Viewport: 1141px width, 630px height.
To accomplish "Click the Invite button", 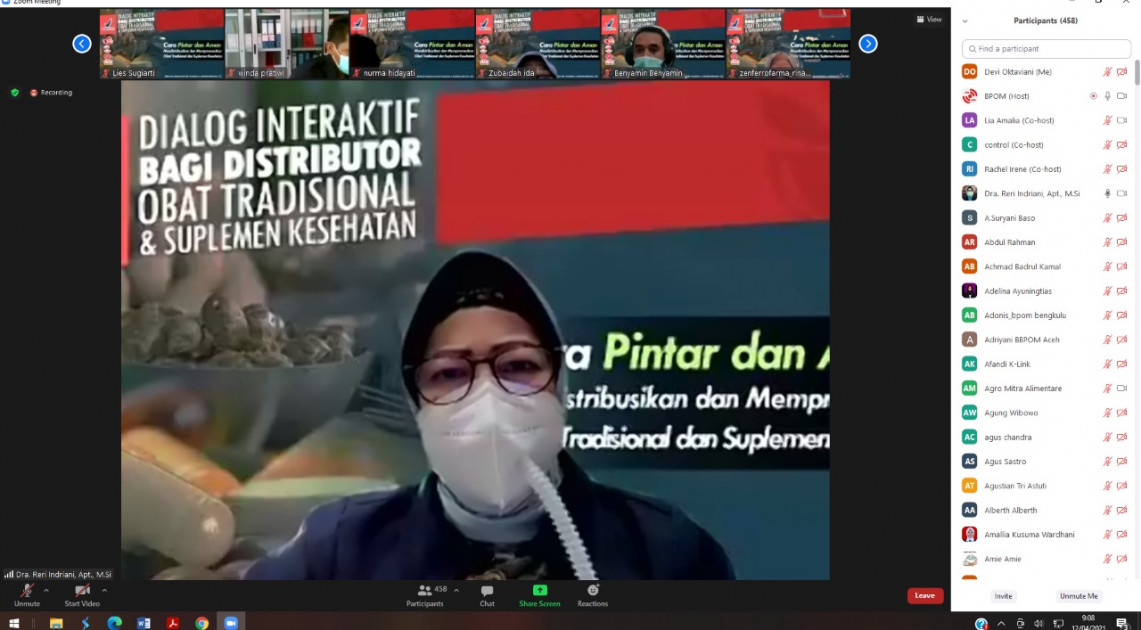I will click(1003, 596).
